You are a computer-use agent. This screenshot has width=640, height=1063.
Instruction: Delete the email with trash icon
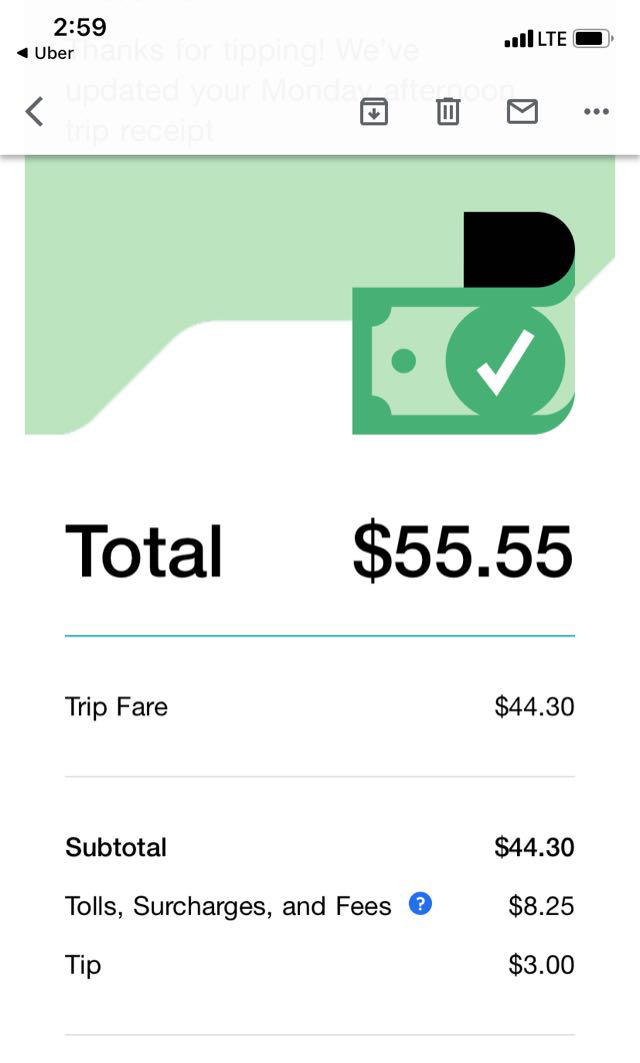[x=447, y=112]
